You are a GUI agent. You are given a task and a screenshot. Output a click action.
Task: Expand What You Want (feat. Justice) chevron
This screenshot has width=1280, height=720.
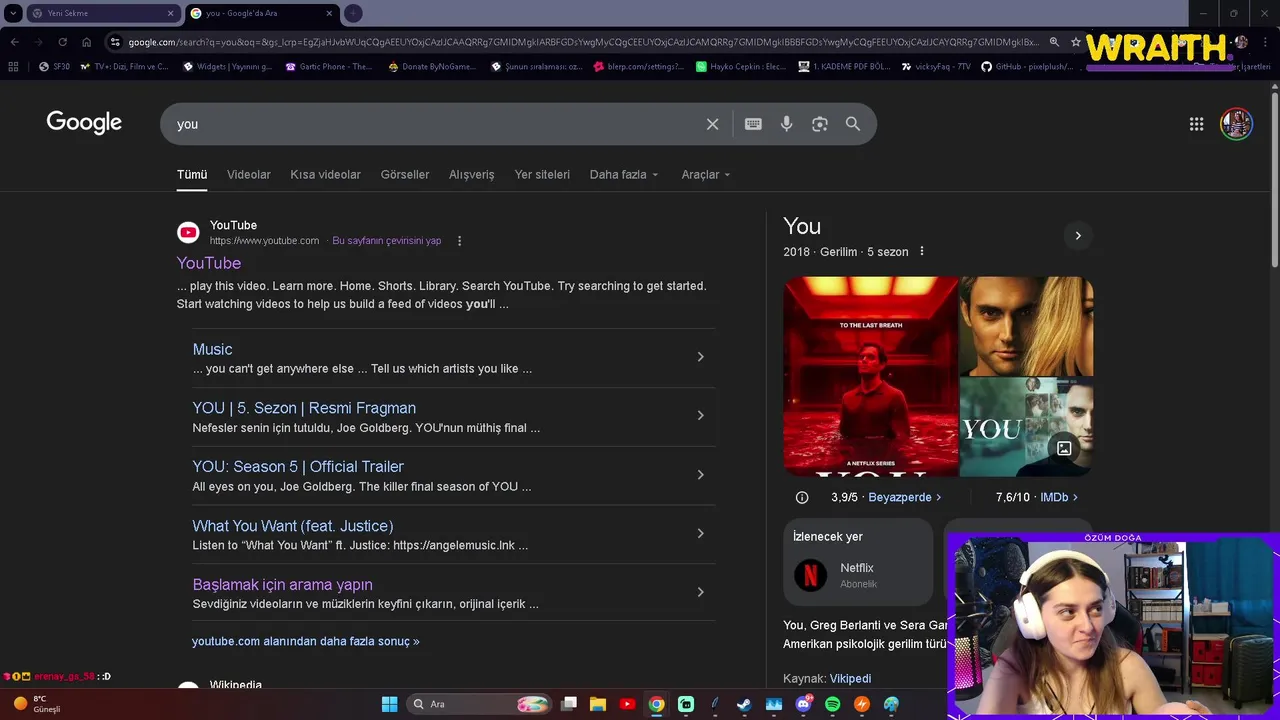(700, 534)
